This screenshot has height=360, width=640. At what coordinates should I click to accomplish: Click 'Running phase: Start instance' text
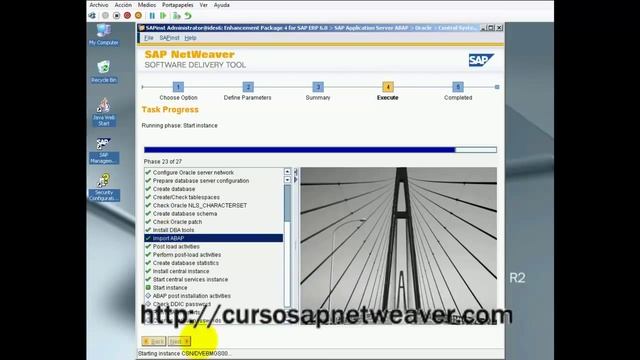coord(179,125)
